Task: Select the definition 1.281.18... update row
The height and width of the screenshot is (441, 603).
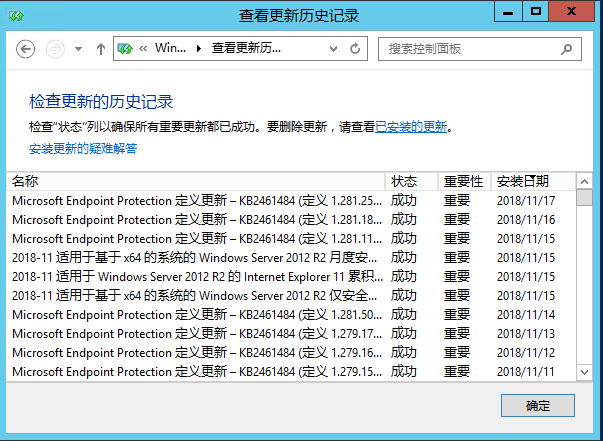Action: click(x=291, y=220)
